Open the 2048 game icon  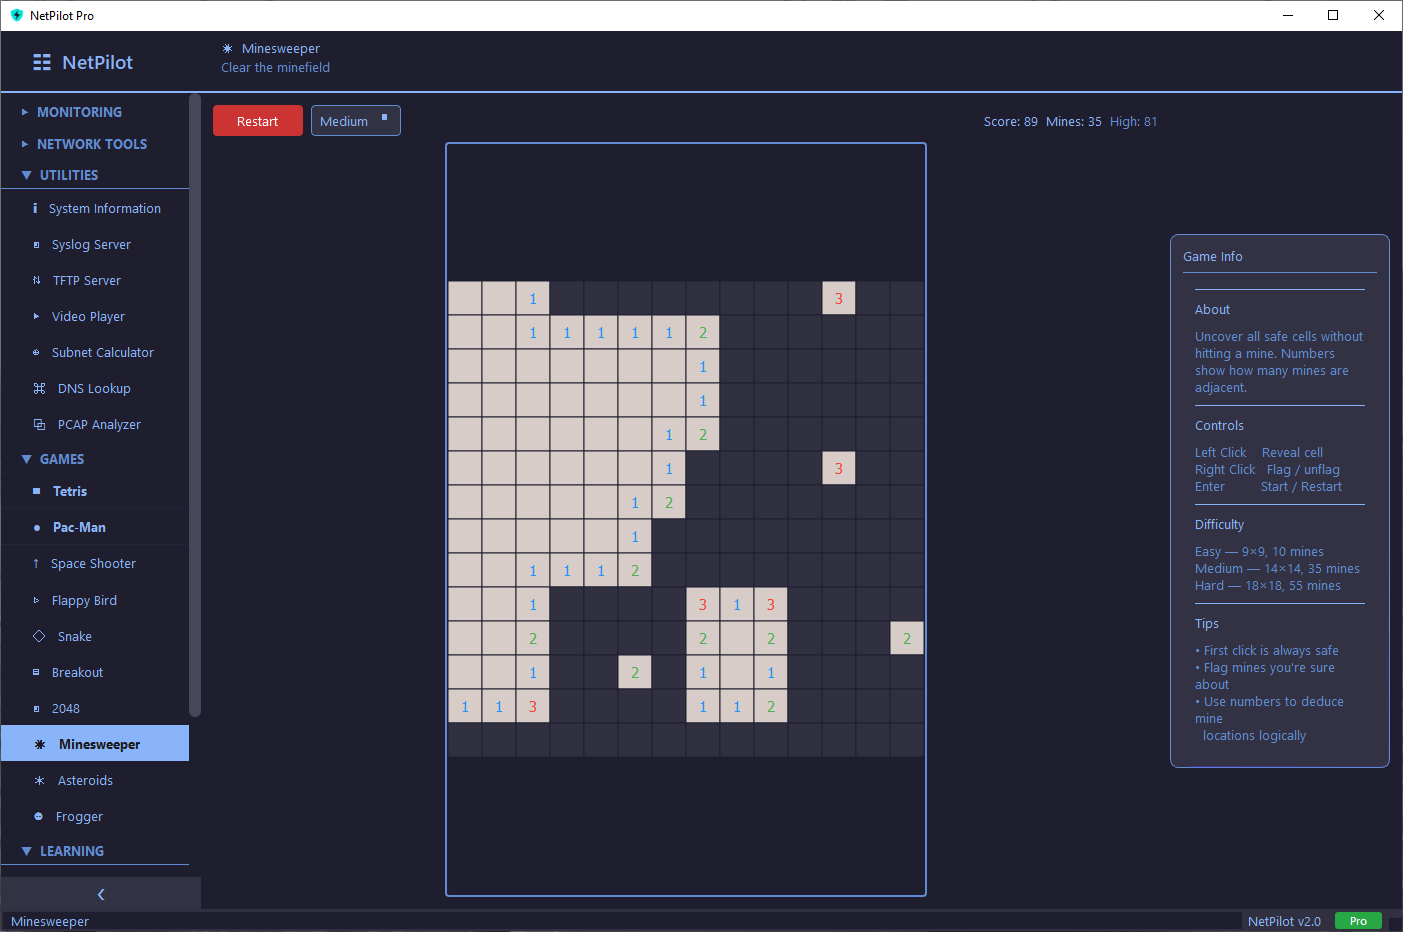pyautogui.click(x=36, y=708)
